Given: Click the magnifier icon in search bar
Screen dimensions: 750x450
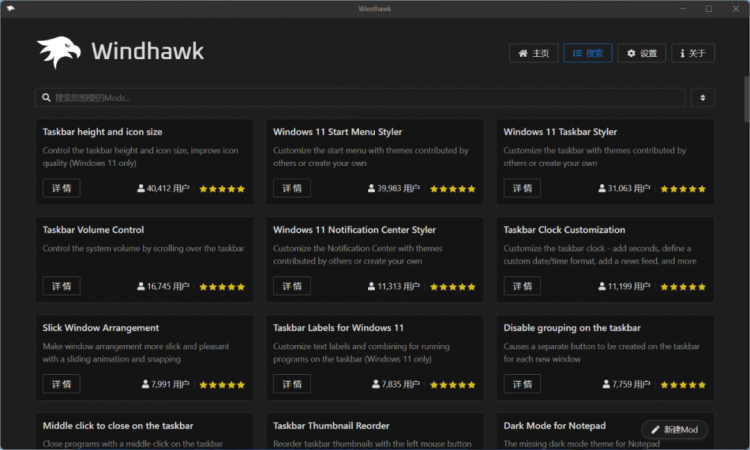Looking at the screenshot, I should [x=46, y=98].
